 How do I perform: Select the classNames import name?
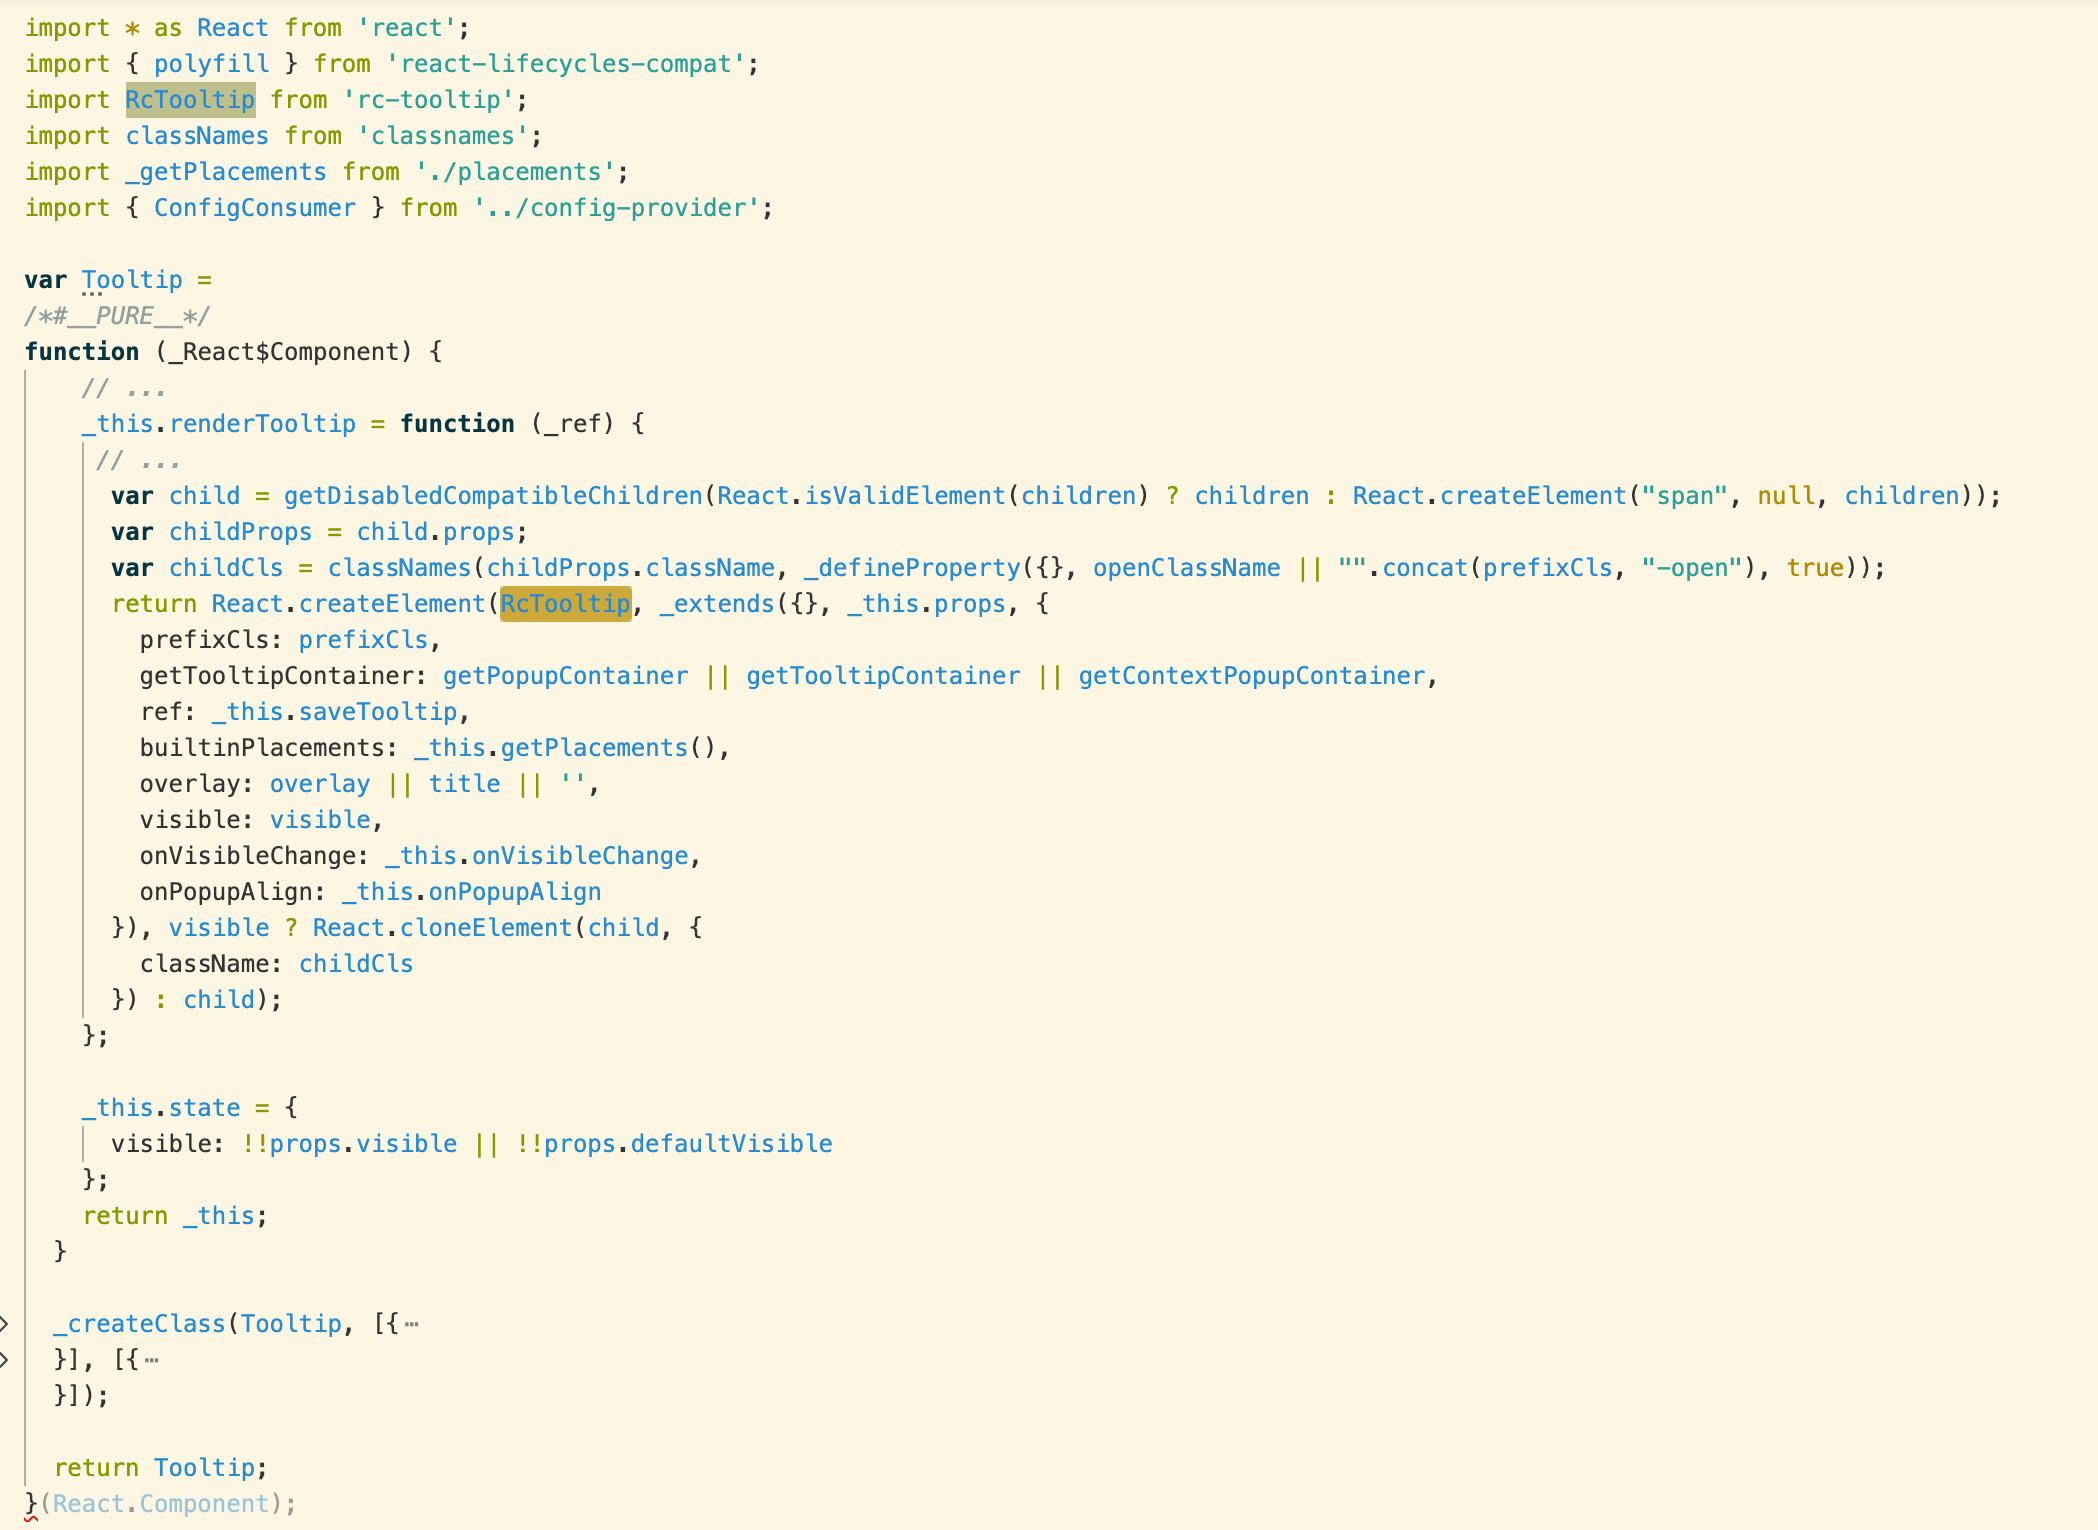[x=196, y=135]
